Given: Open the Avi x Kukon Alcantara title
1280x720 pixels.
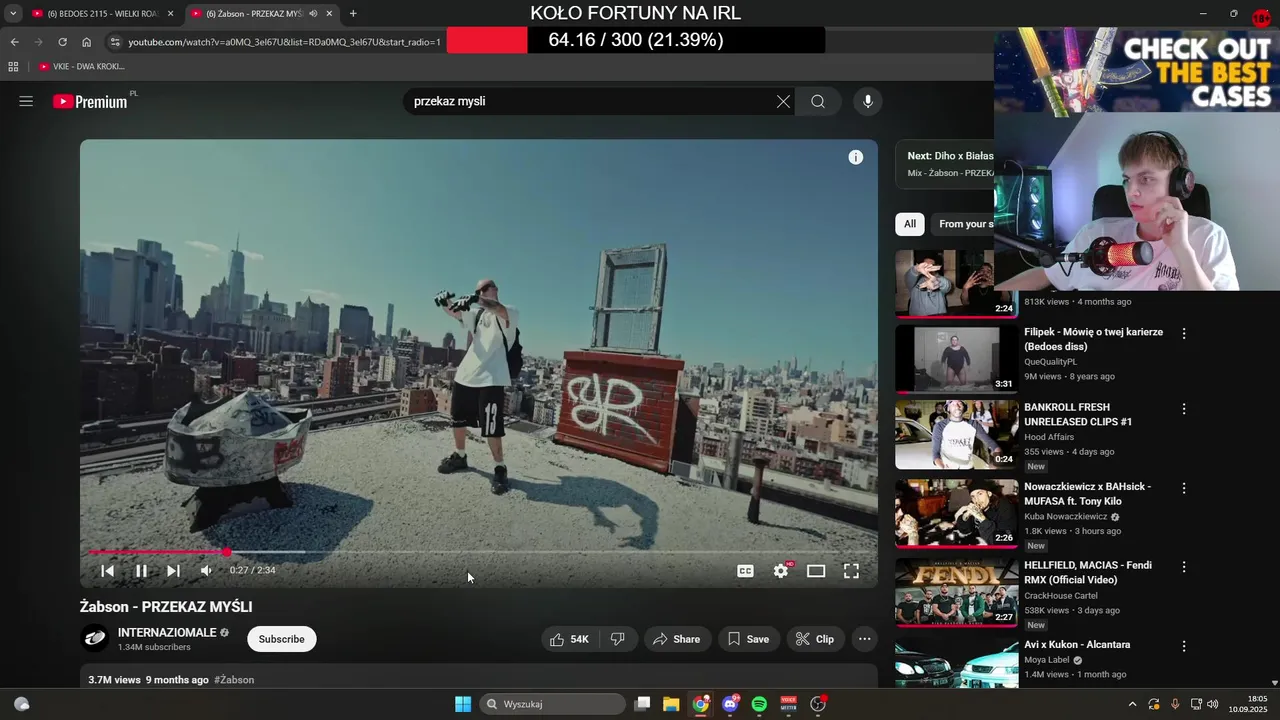Looking at the screenshot, I should click(1077, 645).
